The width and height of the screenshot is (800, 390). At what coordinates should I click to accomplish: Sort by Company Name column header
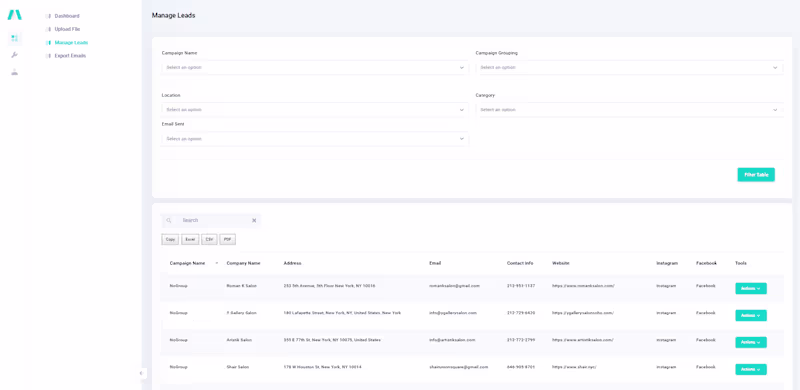point(243,263)
